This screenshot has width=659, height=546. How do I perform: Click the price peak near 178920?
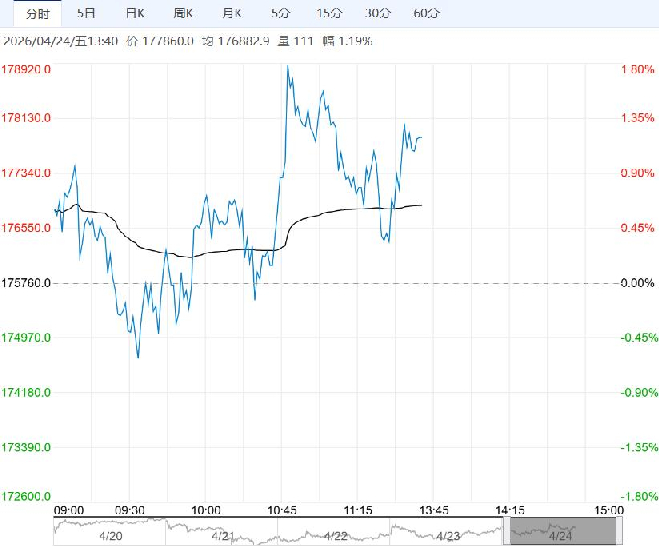point(288,67)
